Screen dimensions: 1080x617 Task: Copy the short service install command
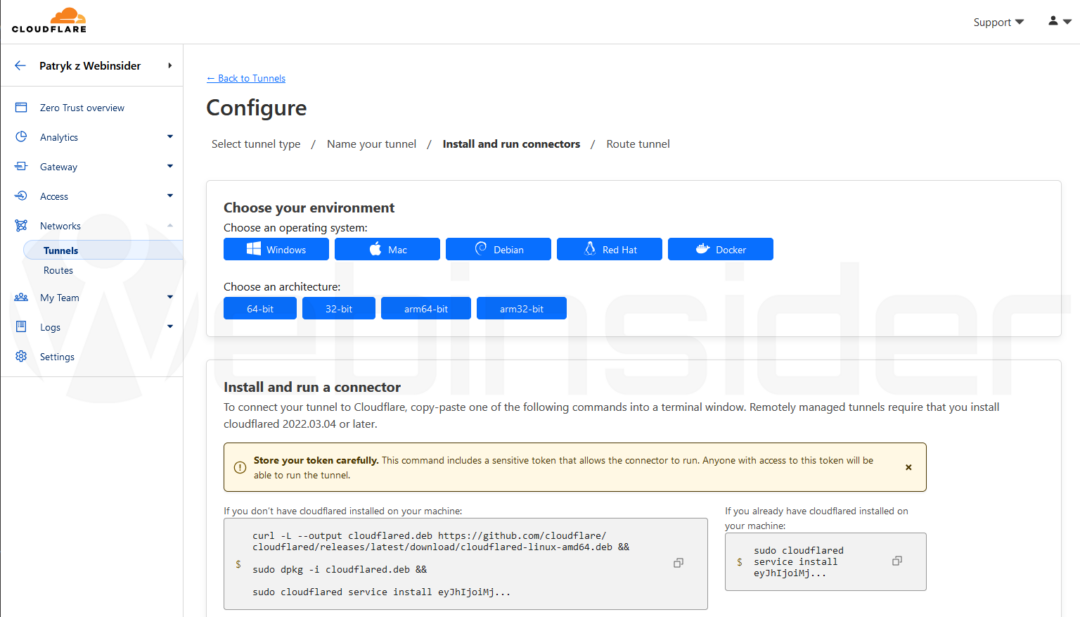tap(897, 561)
